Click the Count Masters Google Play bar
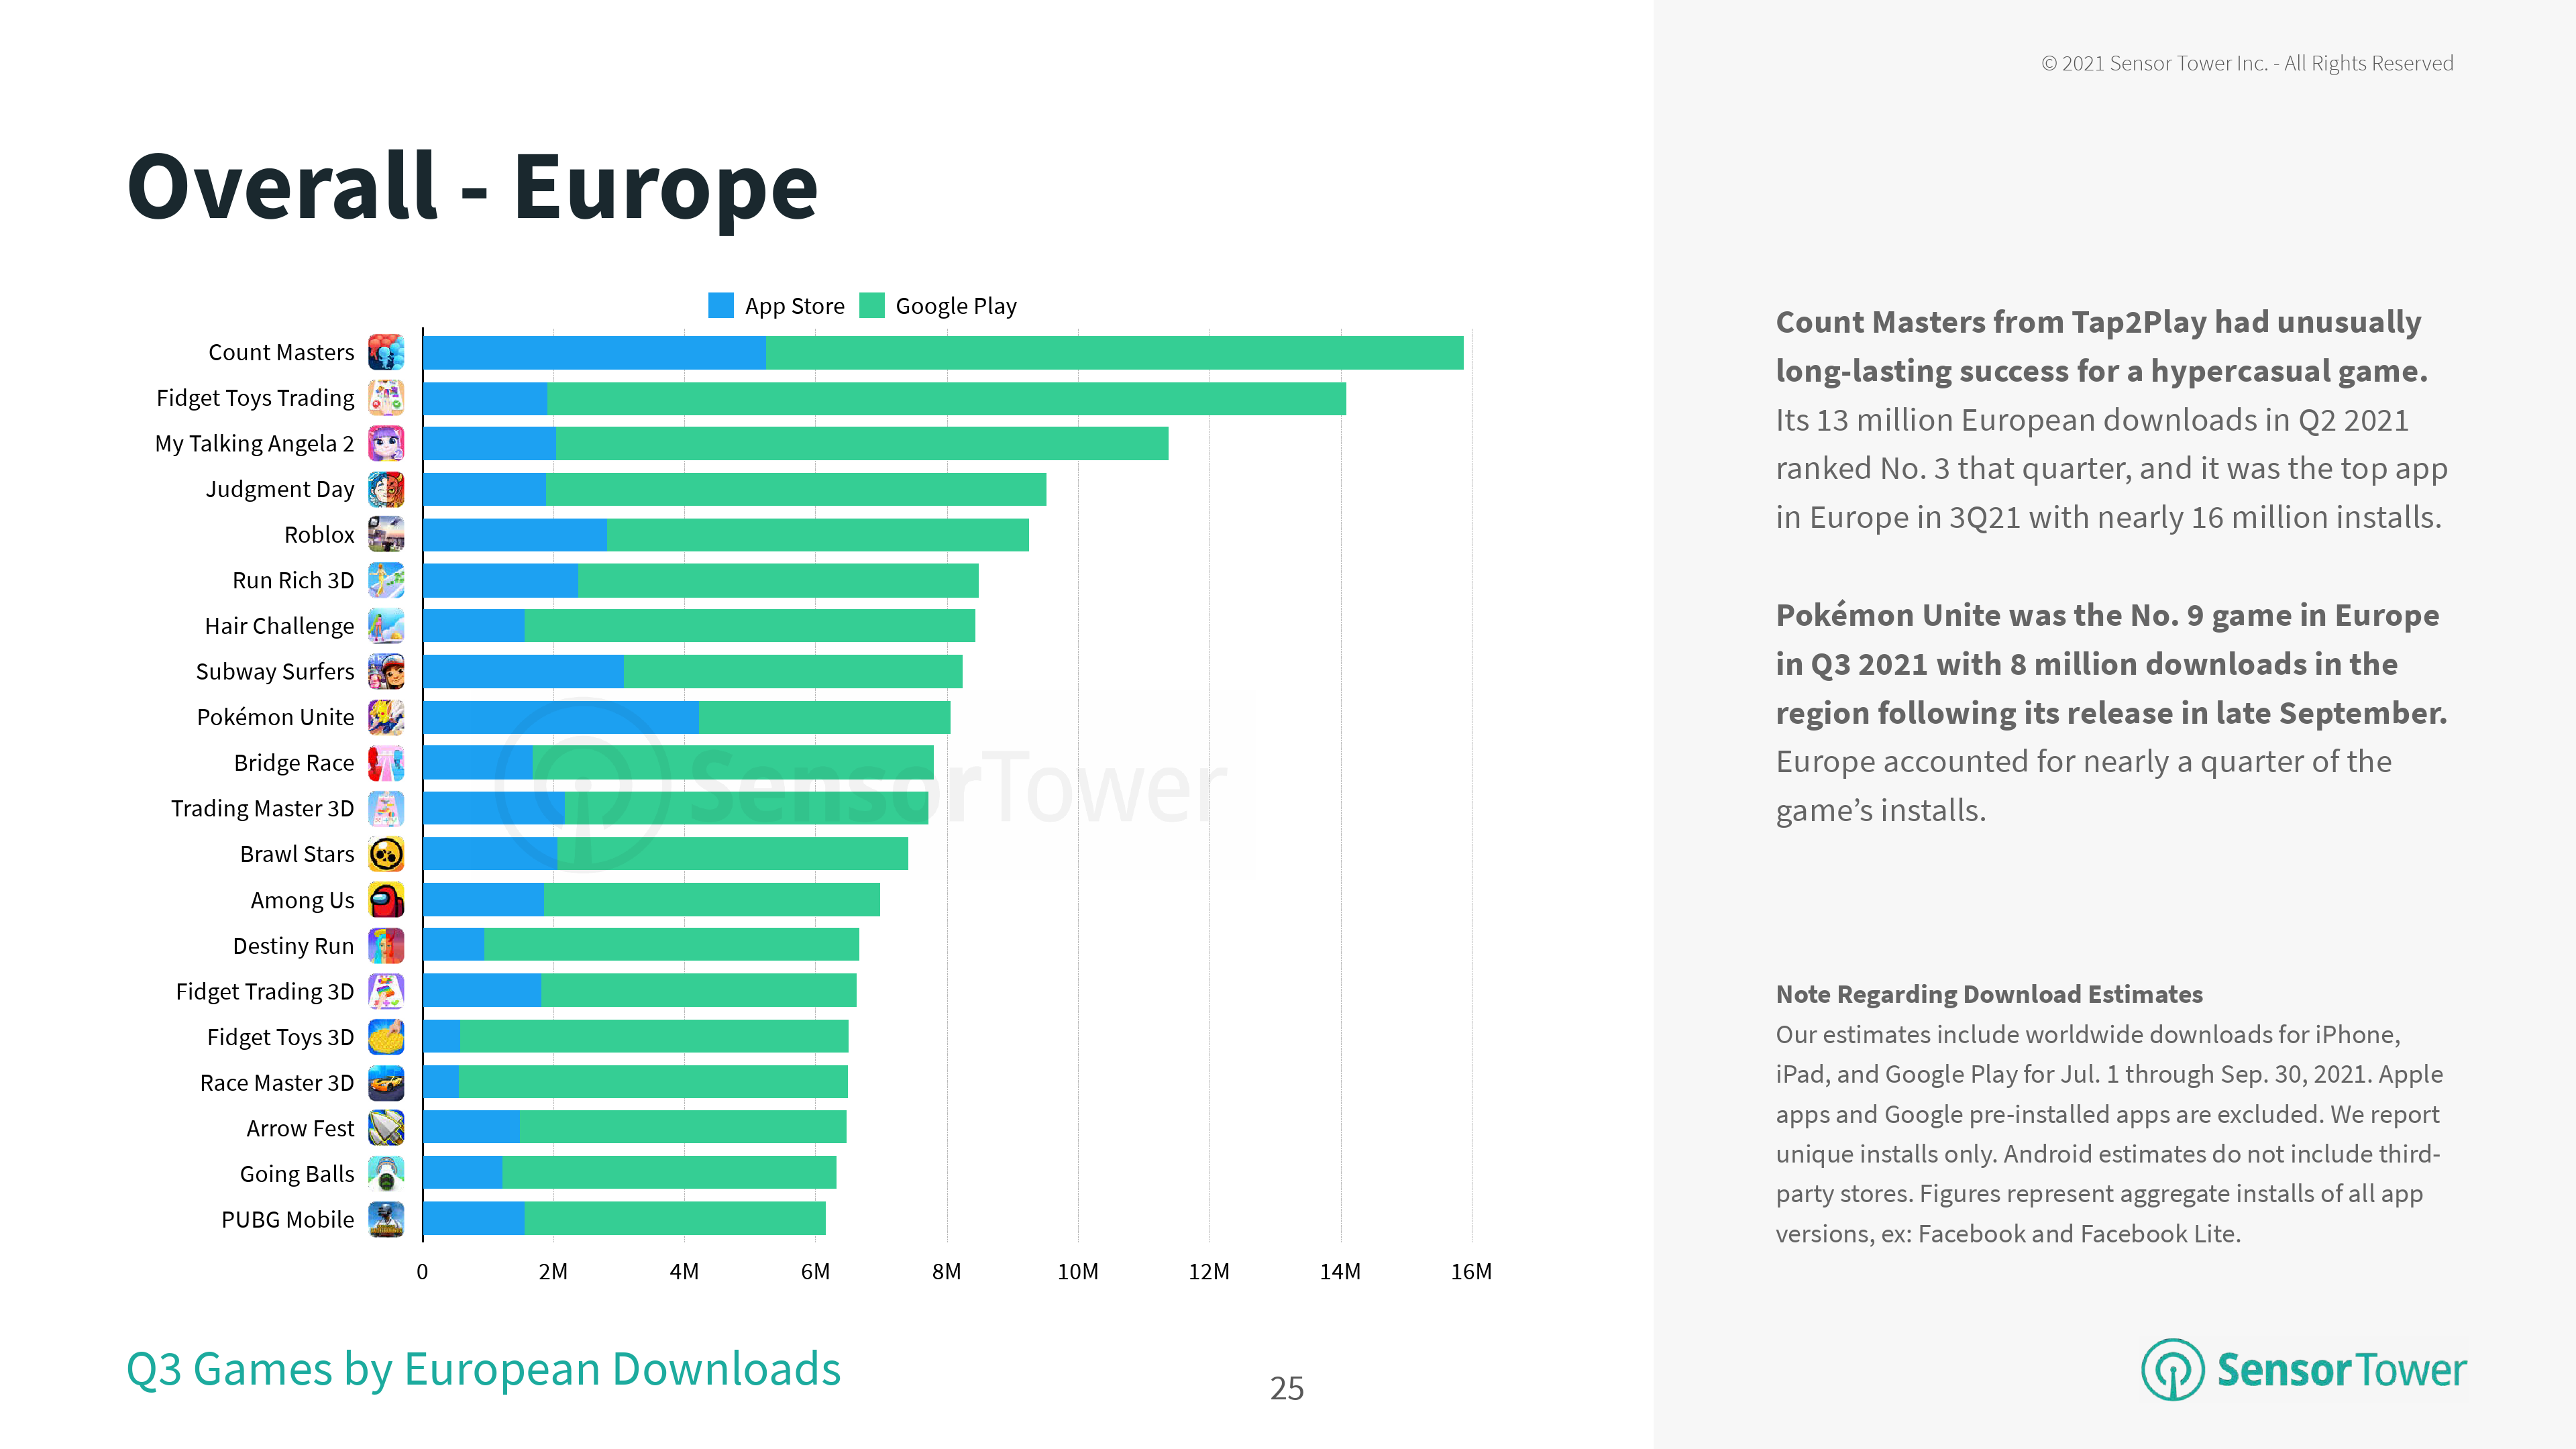This screenshot has height=1449, width=2576. pyautogui.click(x=1114, y=352)
